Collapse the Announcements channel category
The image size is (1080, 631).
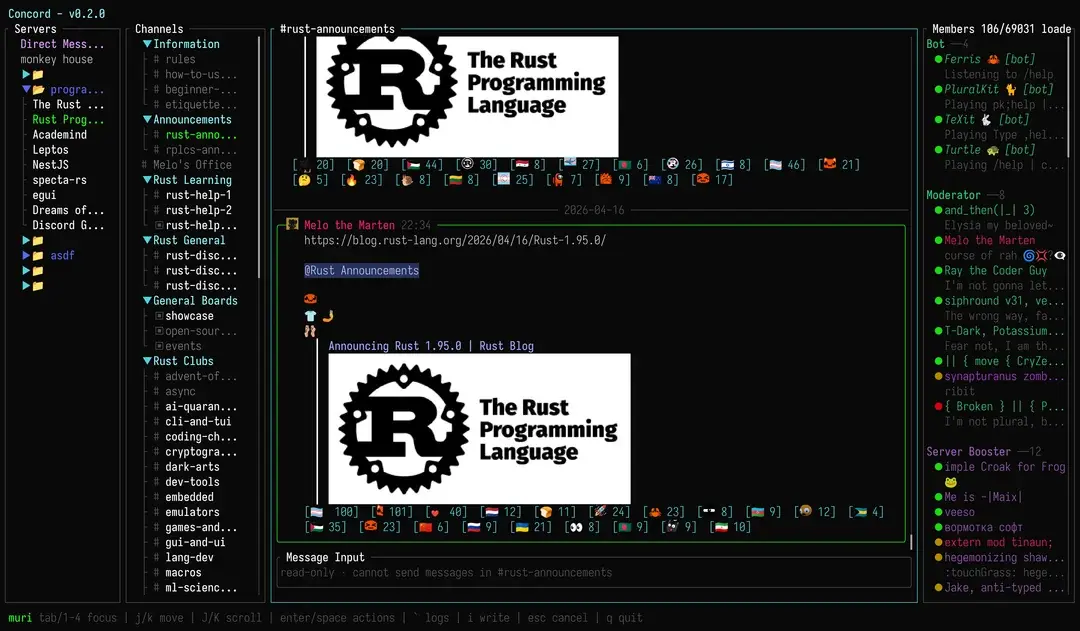click(x=147, y=120)
